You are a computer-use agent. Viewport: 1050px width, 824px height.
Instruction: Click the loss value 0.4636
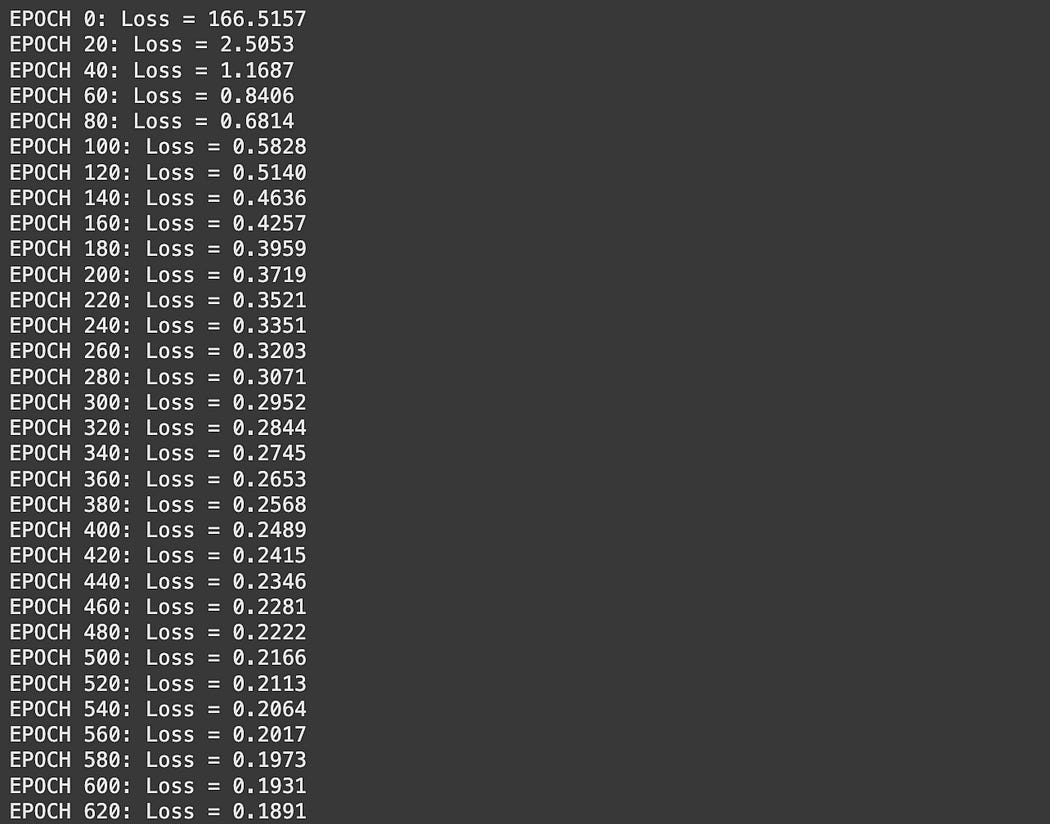pos(270,198)
